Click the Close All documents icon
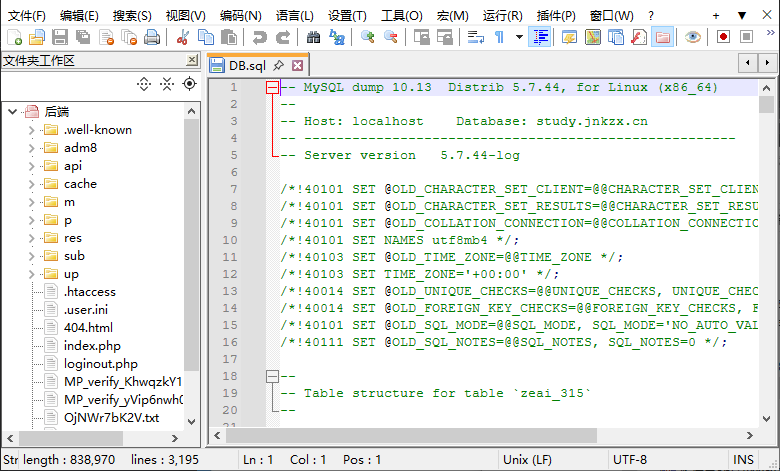 click(x=129, y=37)
